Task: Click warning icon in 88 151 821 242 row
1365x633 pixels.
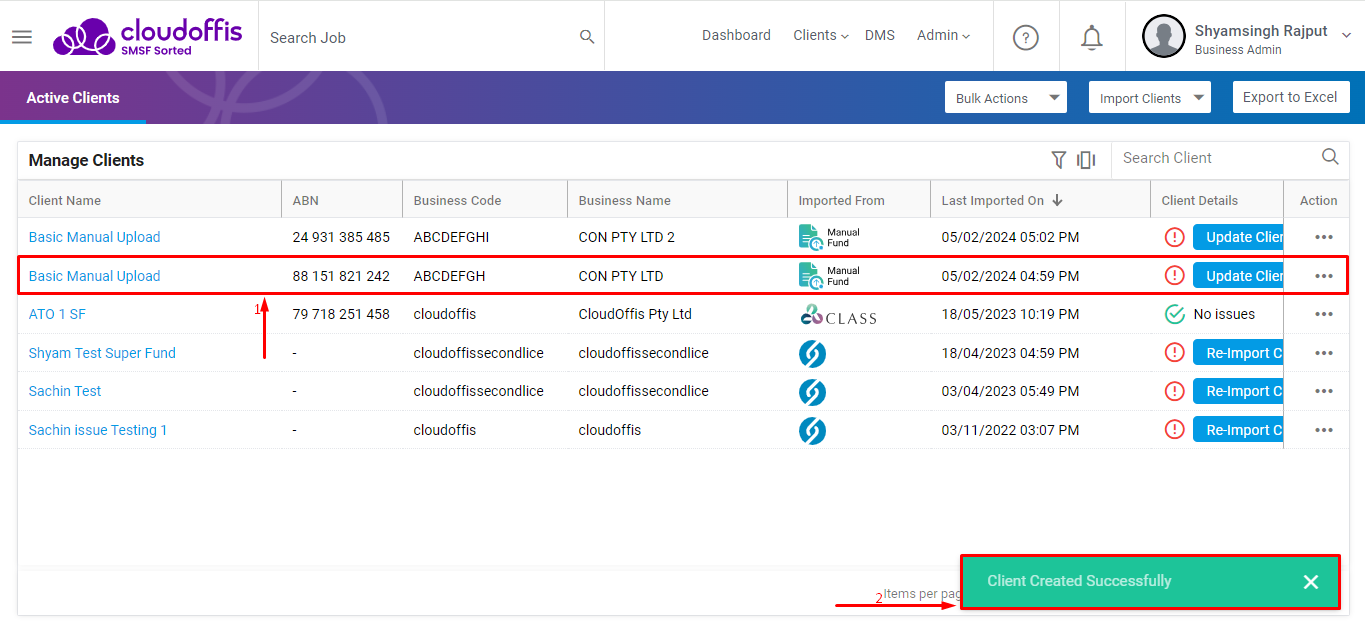Action: [x=1175, y=276]
